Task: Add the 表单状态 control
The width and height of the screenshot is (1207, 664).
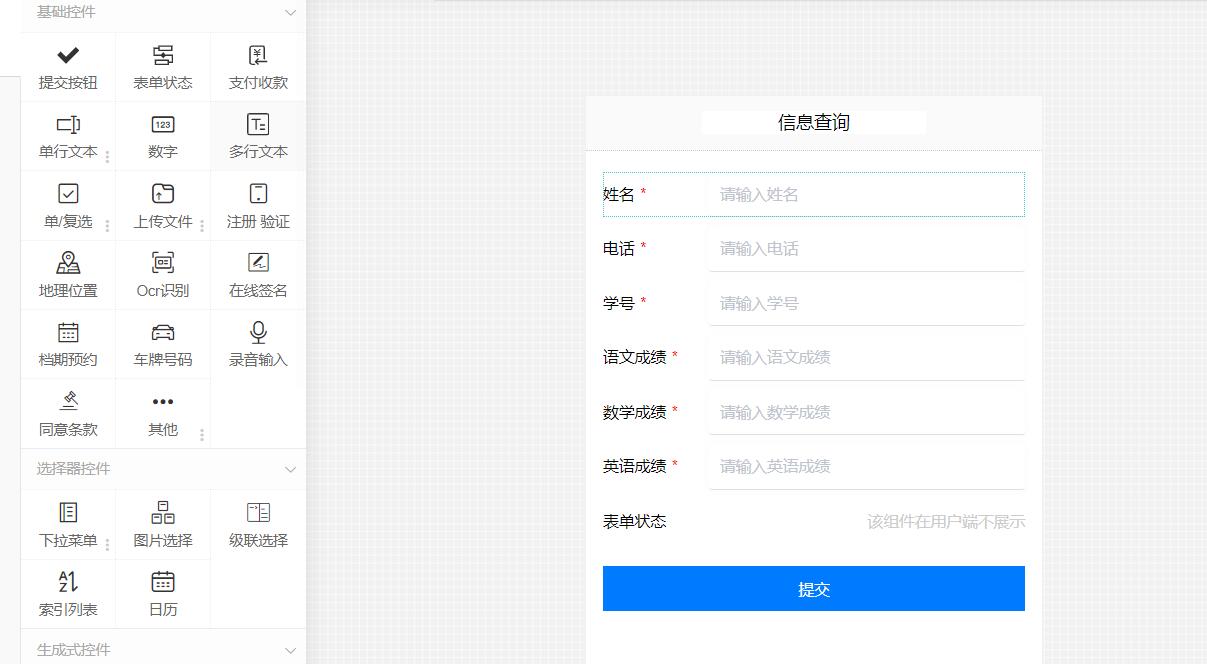Action: coord(163,67)
